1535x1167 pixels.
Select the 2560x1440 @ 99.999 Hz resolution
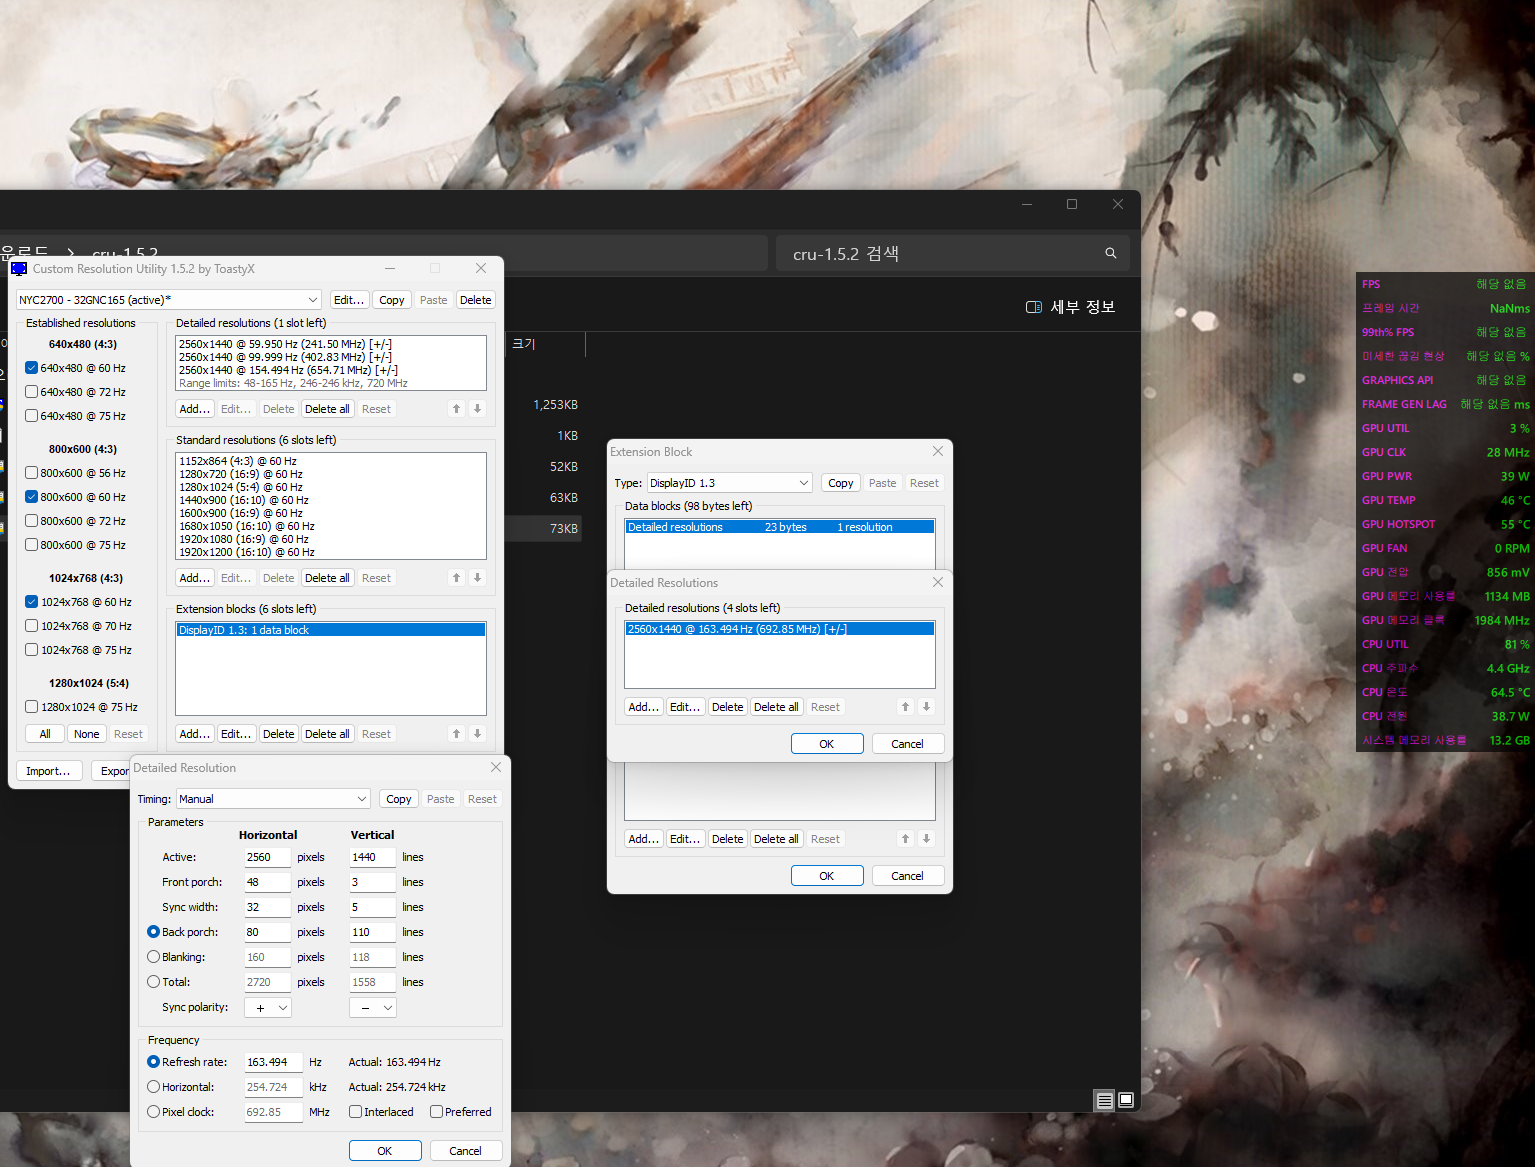(x=284, y=357)
